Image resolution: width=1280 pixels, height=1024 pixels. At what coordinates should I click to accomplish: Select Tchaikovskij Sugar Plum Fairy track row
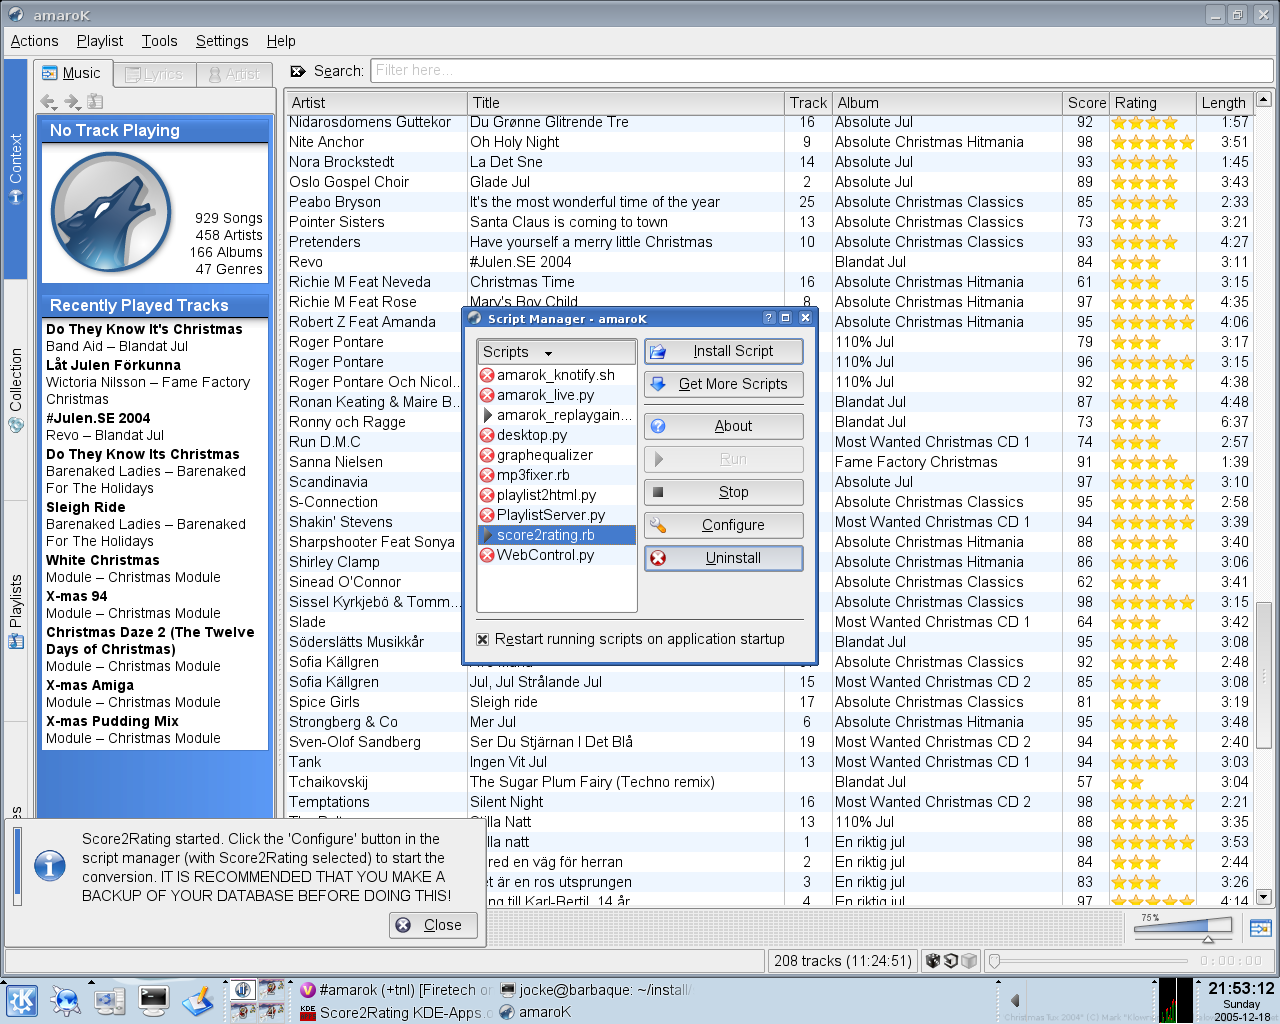click(768, 782)
